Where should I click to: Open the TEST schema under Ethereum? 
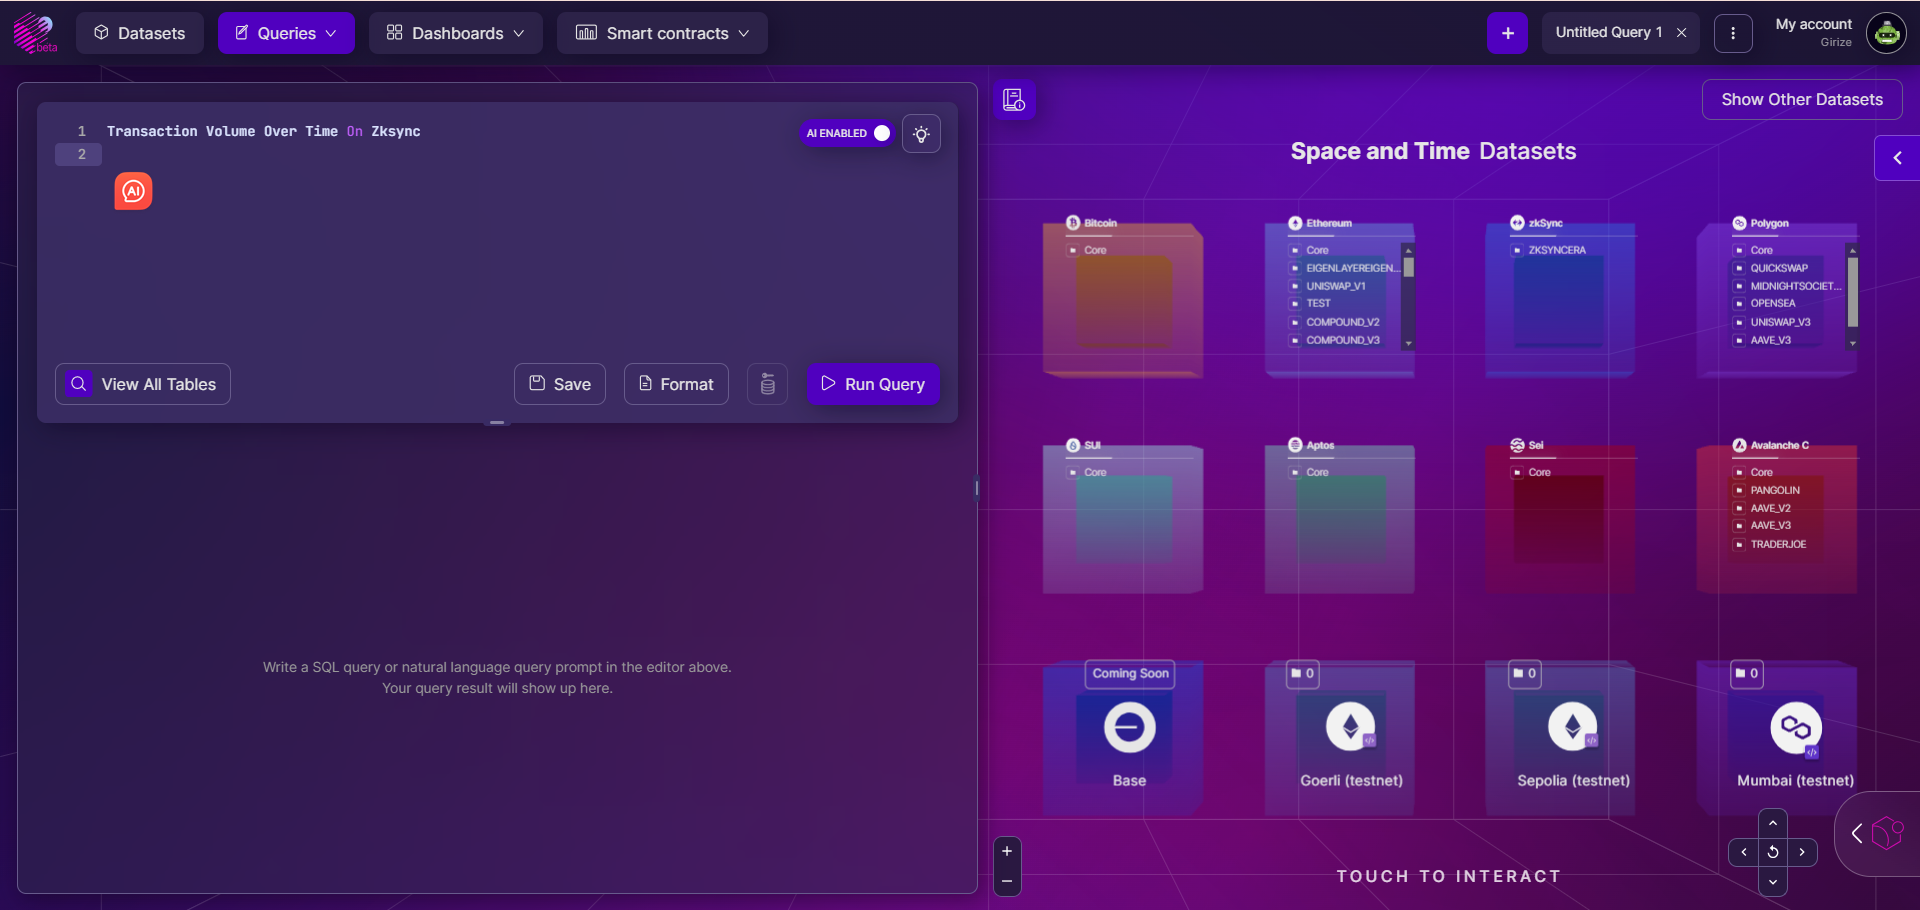pos(1311,303)
